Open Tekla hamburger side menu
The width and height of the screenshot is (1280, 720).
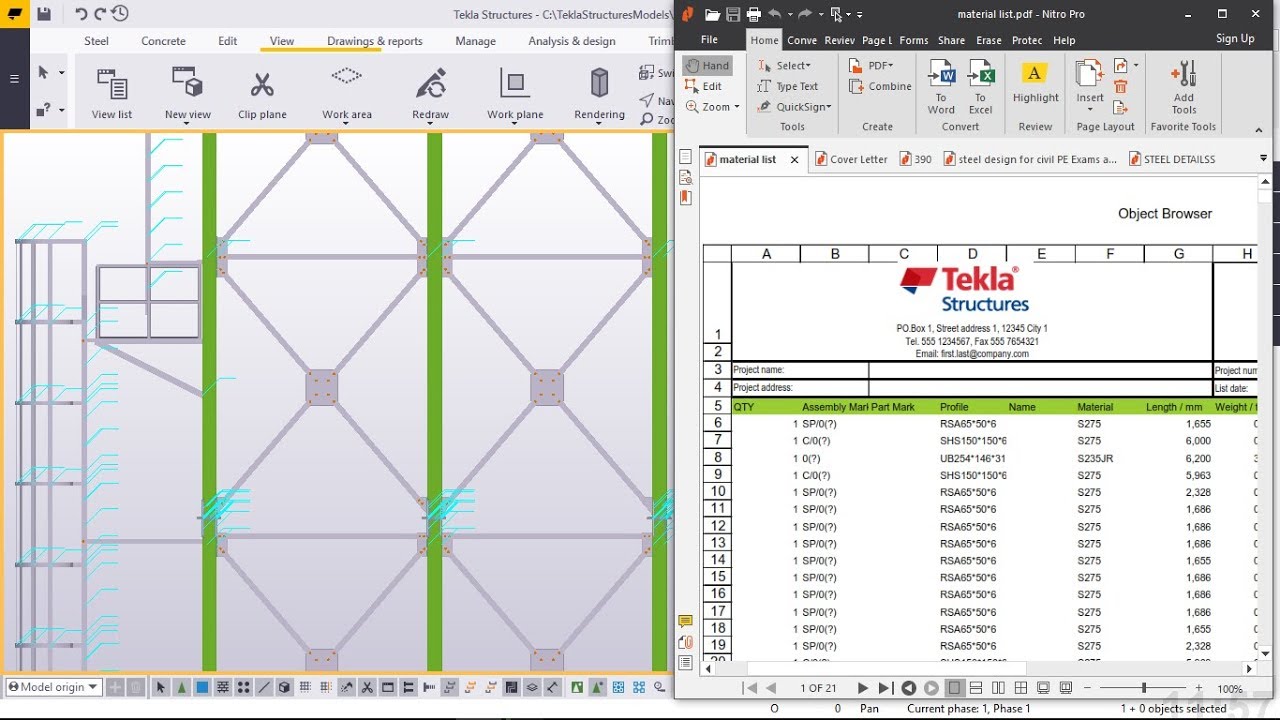14,78
